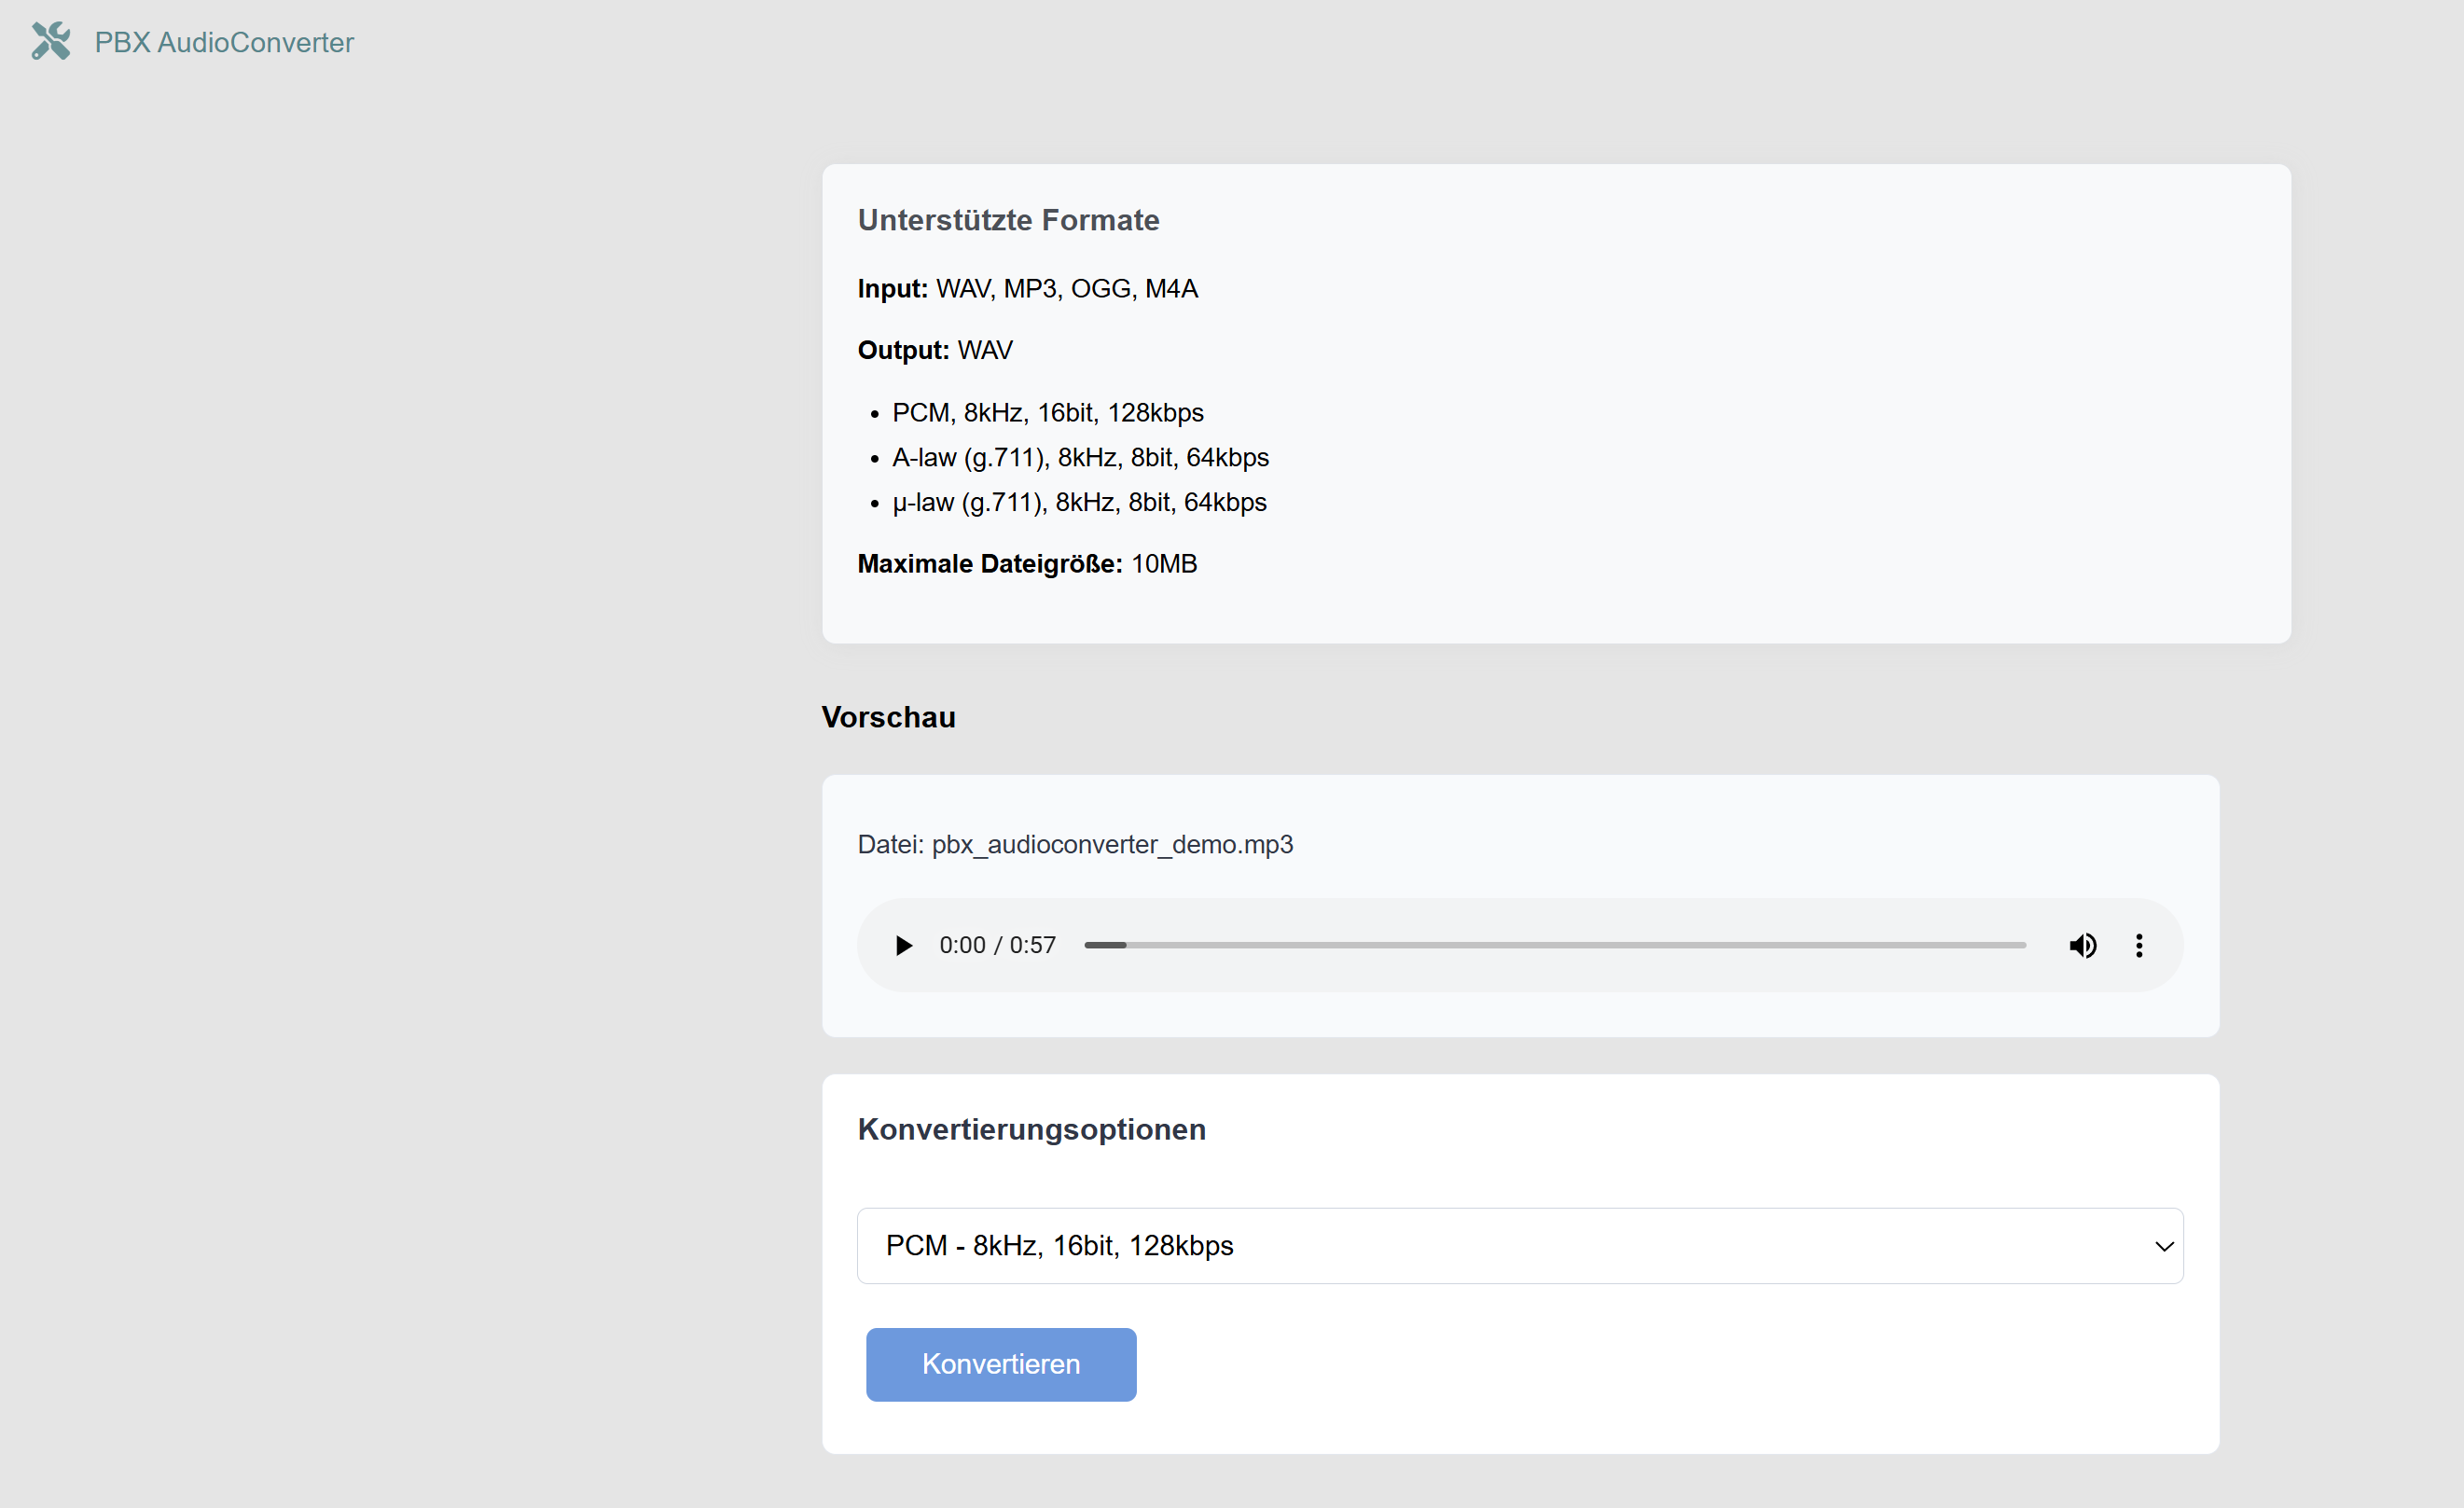Click the A-law (g.711) list item
The height and width of the screenshot is (1508, 2464).
pos(1080,457)
